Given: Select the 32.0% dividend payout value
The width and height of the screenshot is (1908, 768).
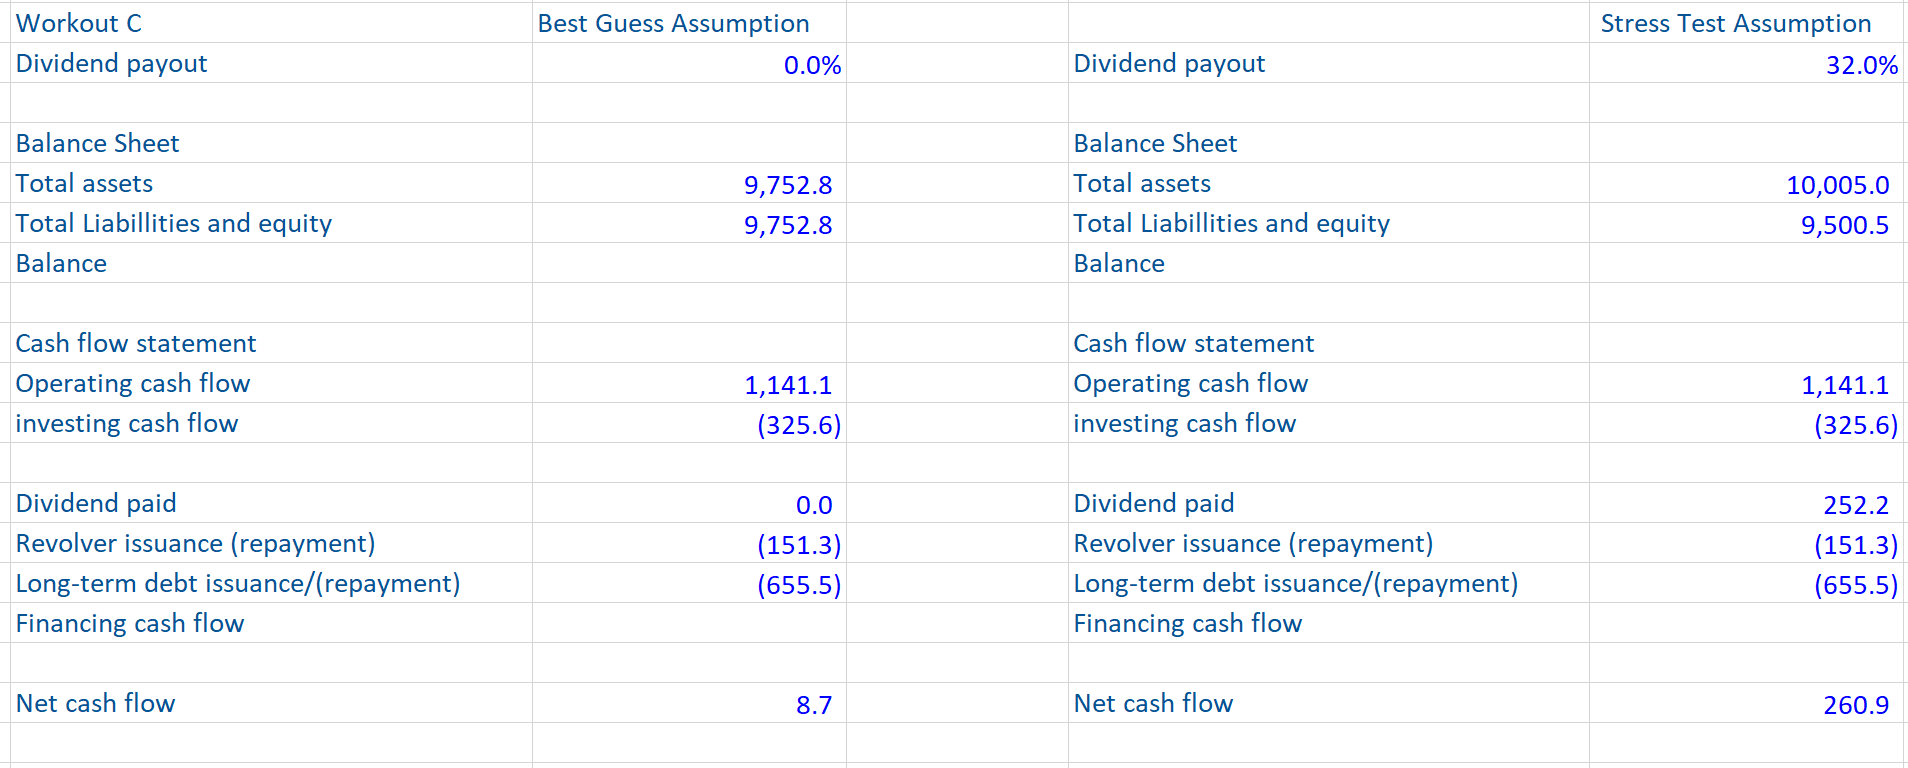Looking at the screenshot, I should 1860,65.
